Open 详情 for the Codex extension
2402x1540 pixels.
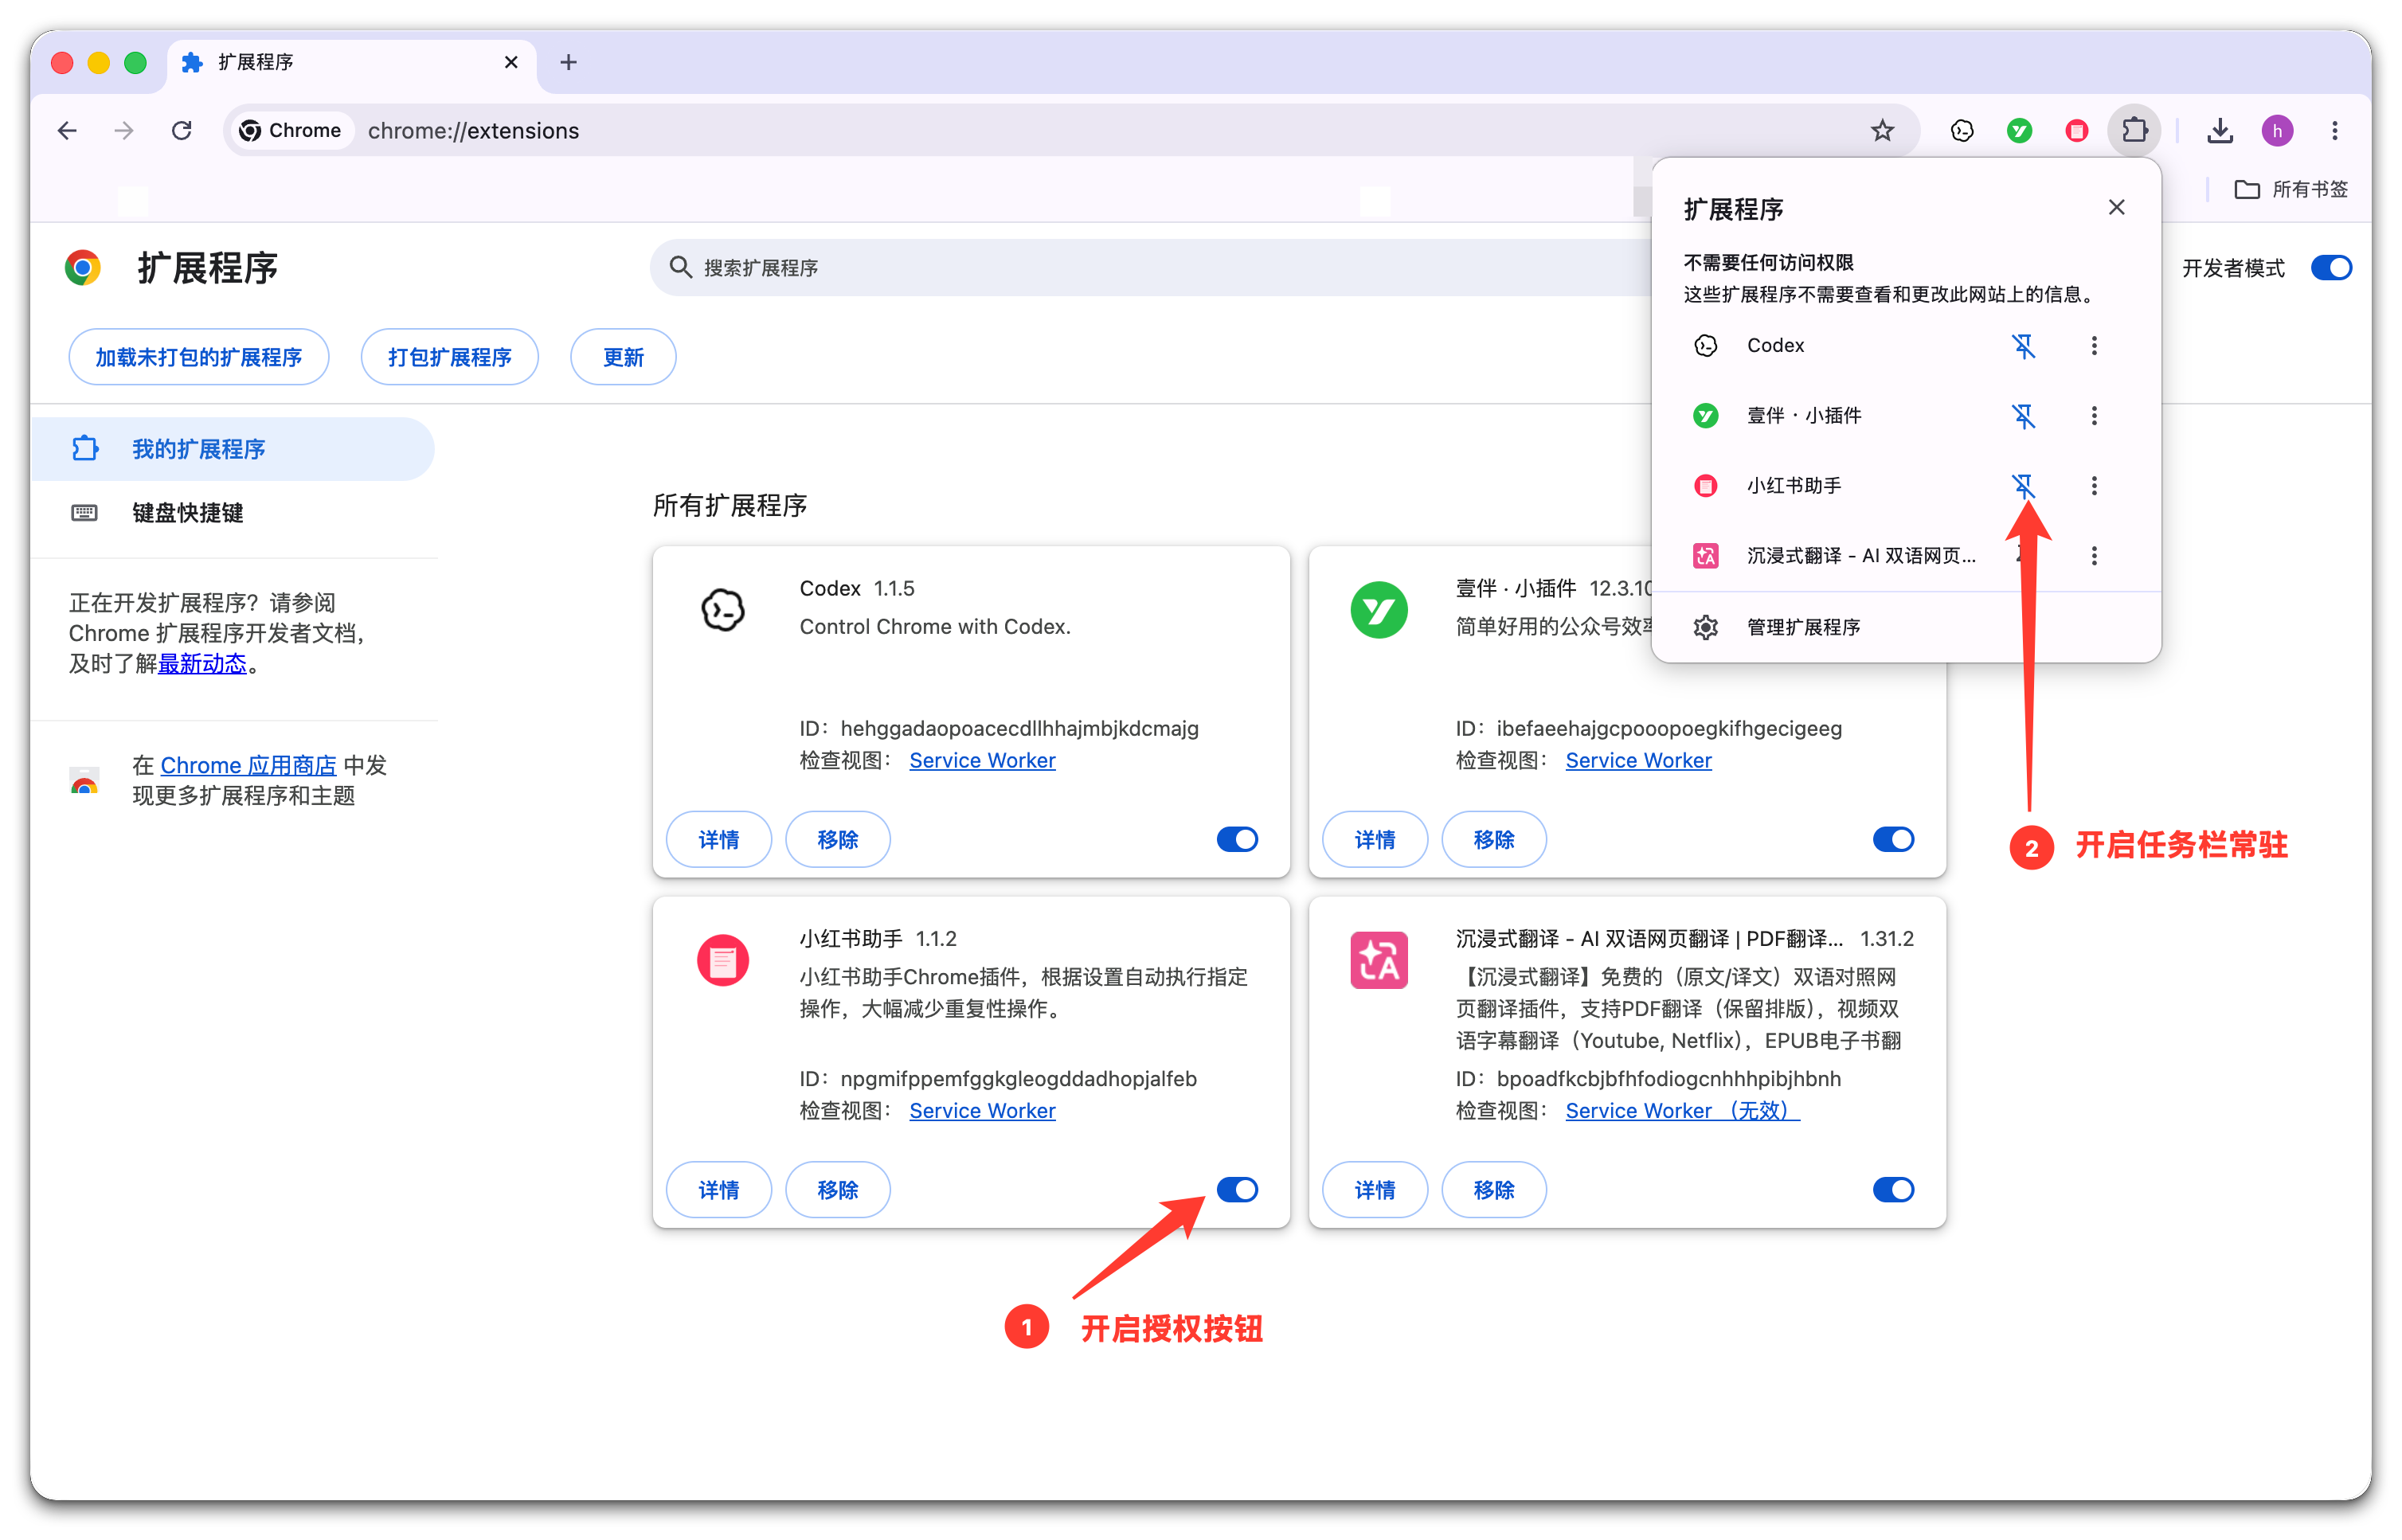pyautogui.click(x=718, y=839)
